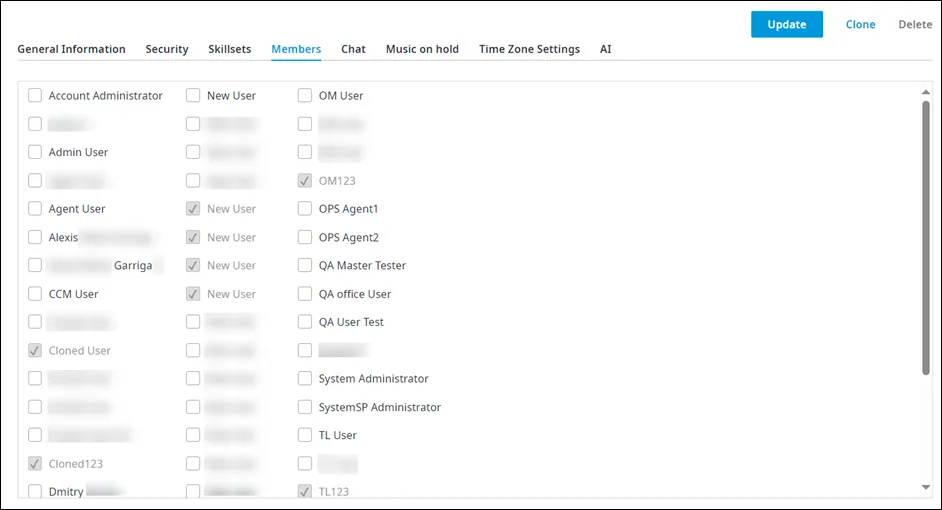Tick the SystemSP Administrator checkbox
Image resolution: width=942 pixels, height=510 pixels.
click(305, 407)
